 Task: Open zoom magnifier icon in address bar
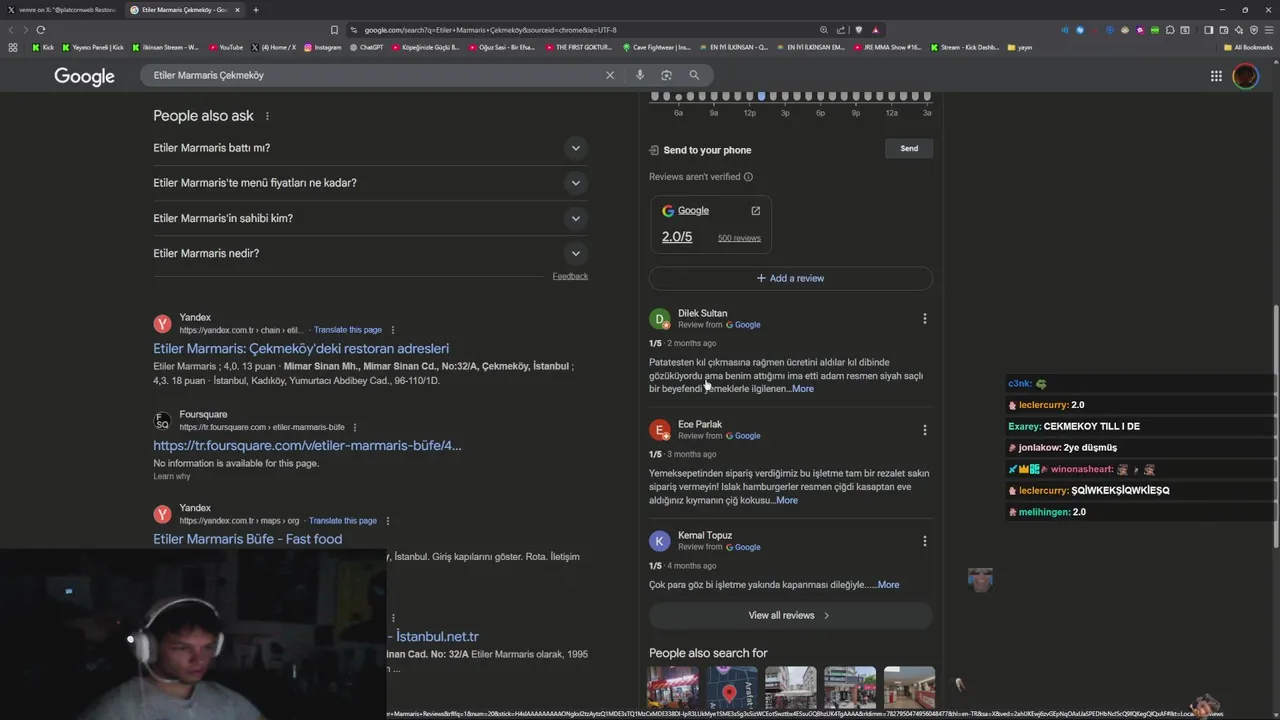[824, 30]
